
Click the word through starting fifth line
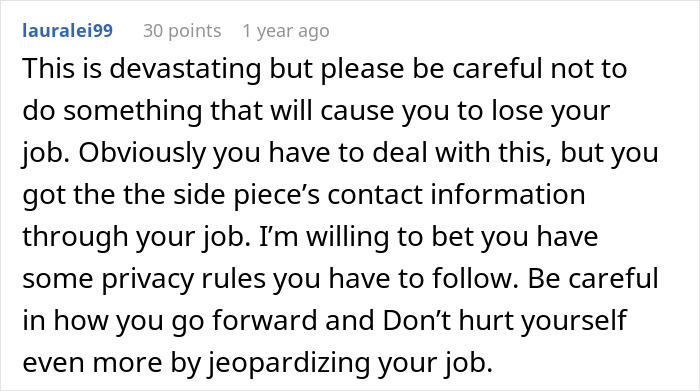click(x=75, y=237)
